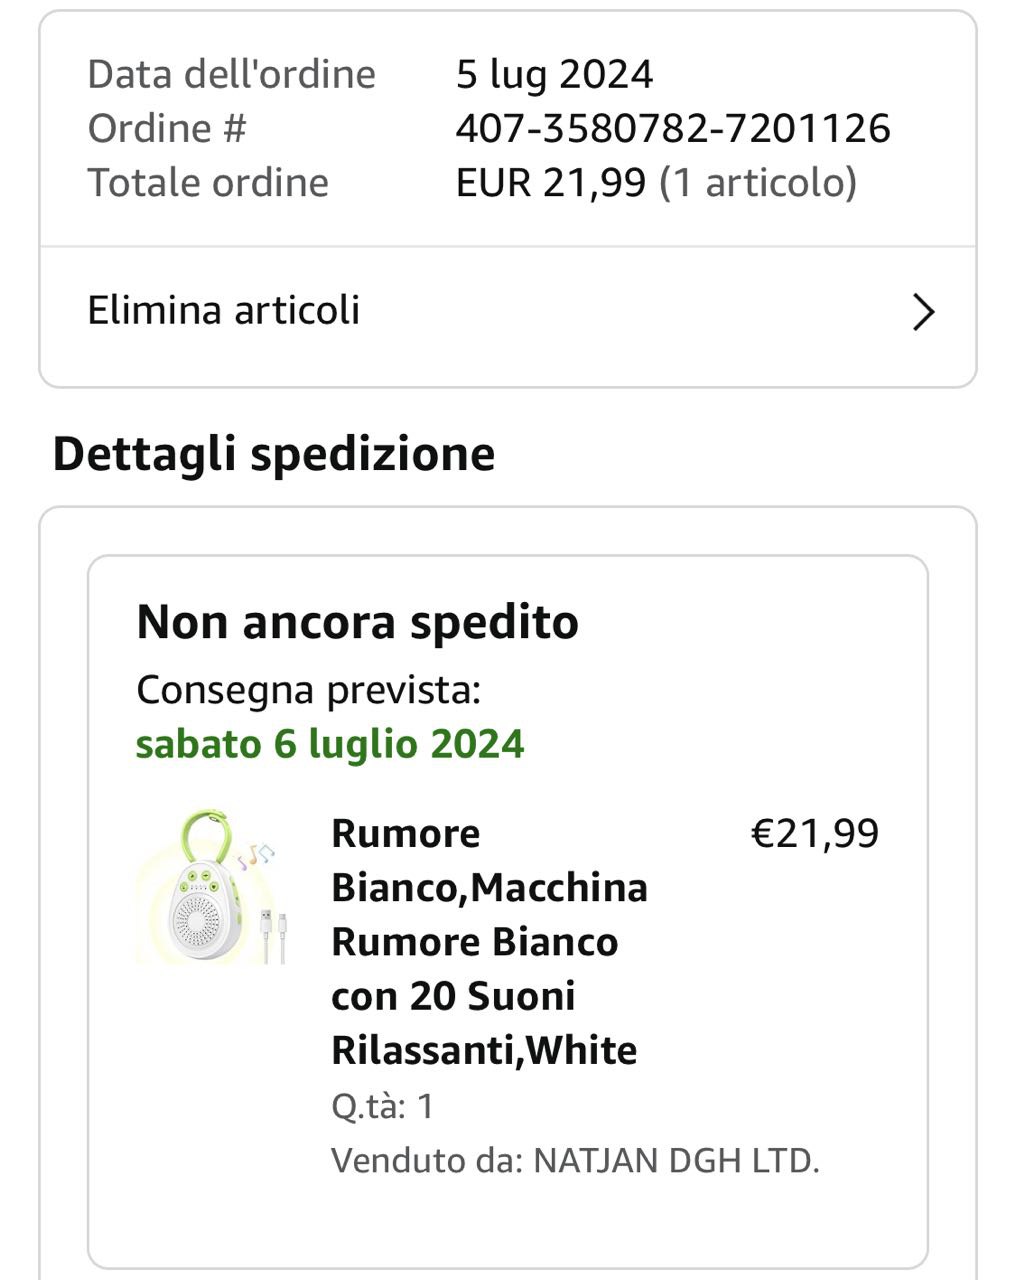Image resolution: width=1016 pixels, height=1280 pixels.
Task: Click the music notes in product image
Action: pyautogui.click(x=255, y=855)
